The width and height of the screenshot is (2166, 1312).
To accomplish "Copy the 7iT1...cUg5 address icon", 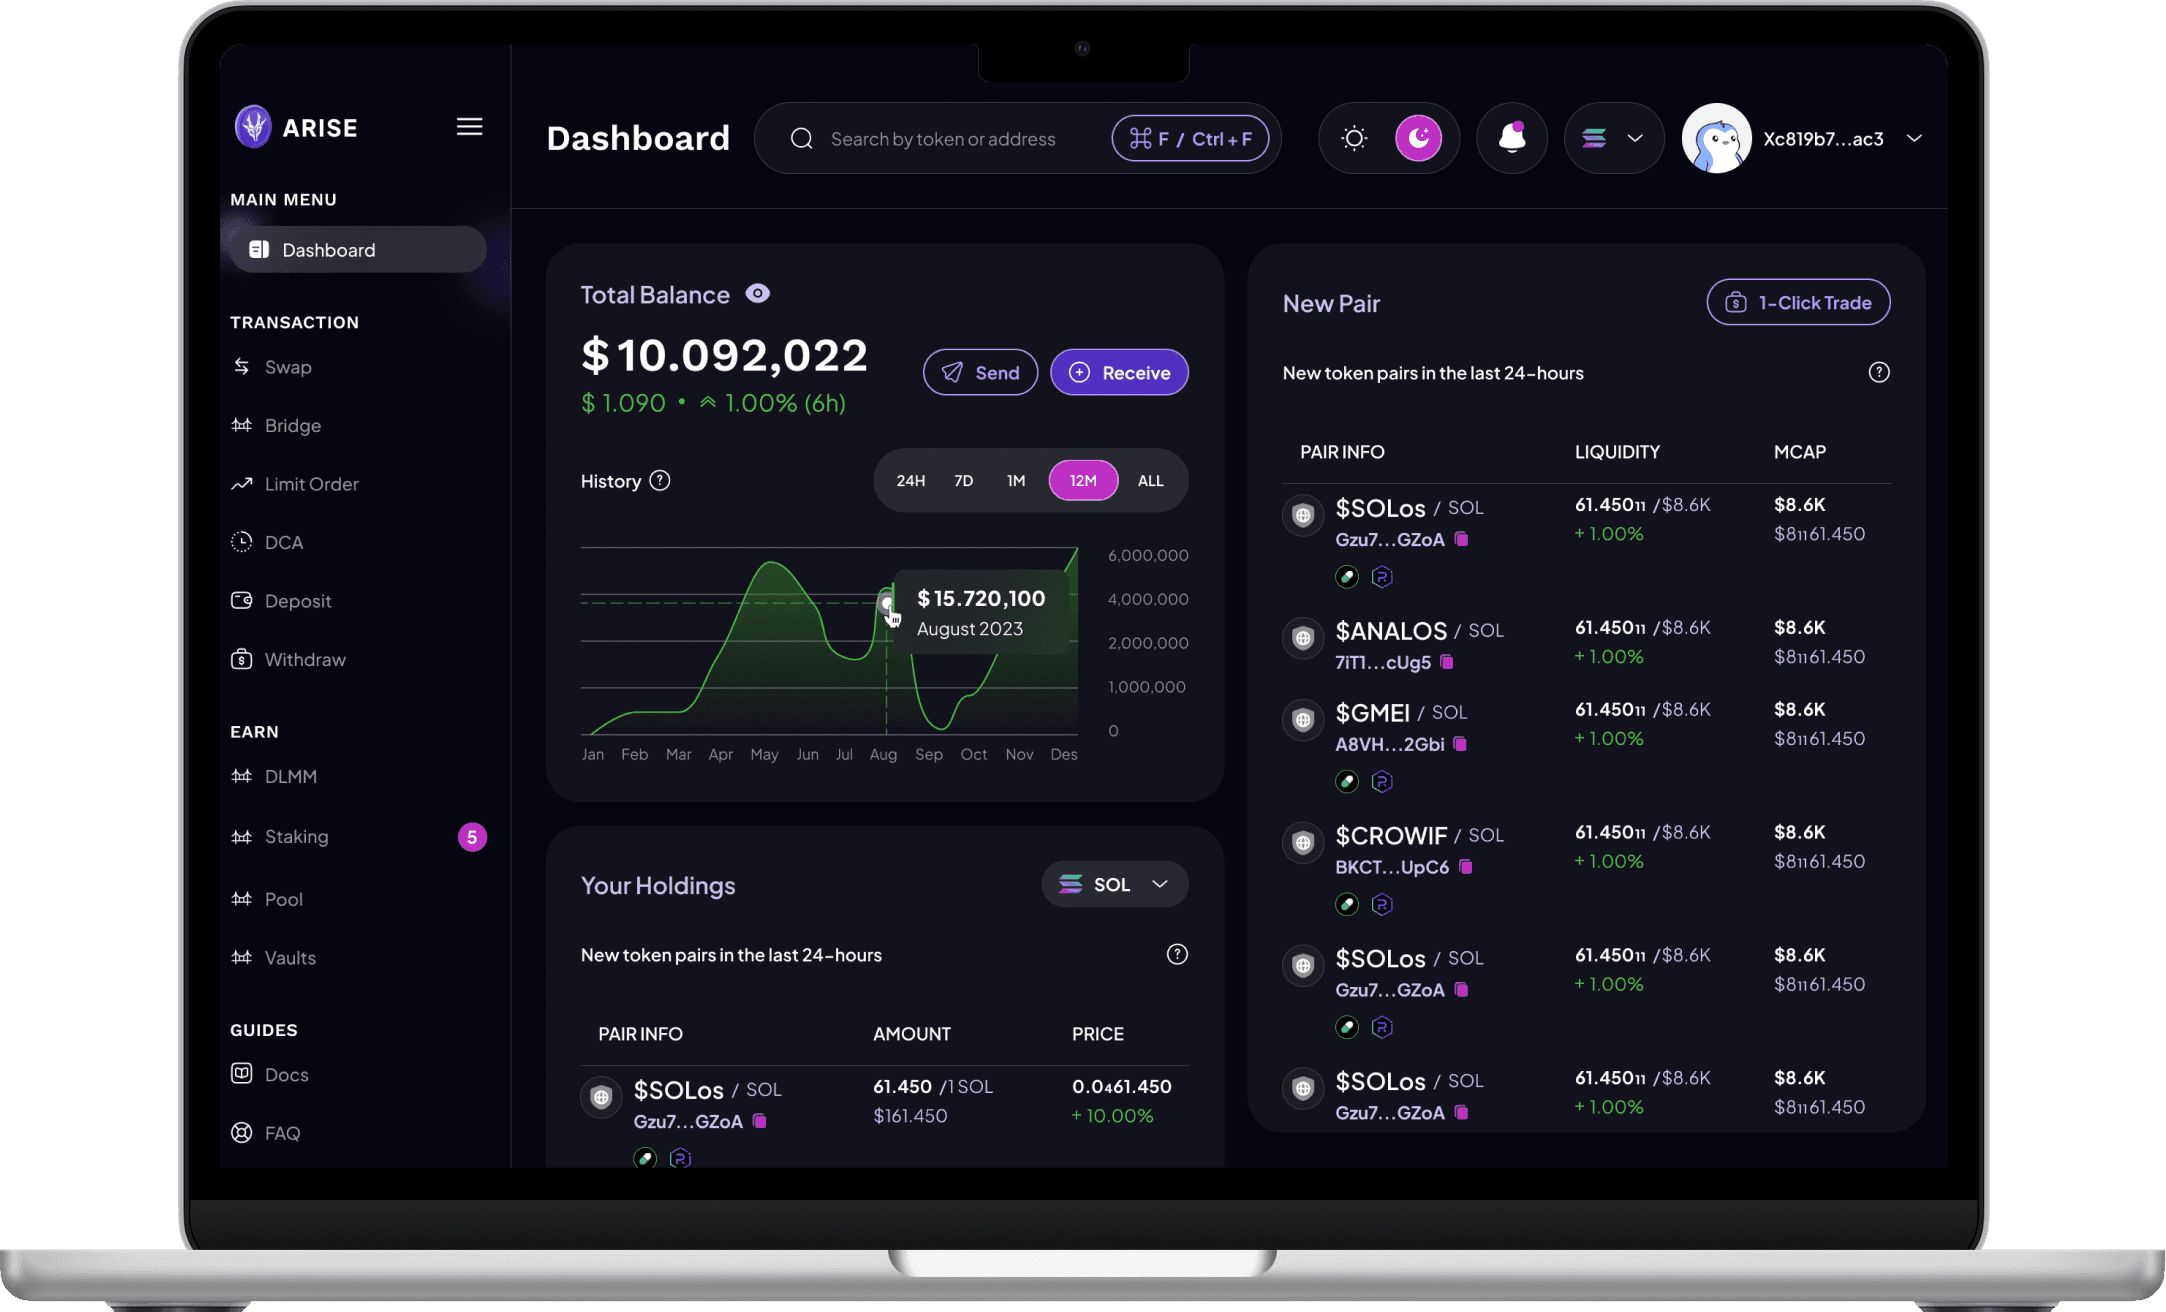I will (1447, 662).
